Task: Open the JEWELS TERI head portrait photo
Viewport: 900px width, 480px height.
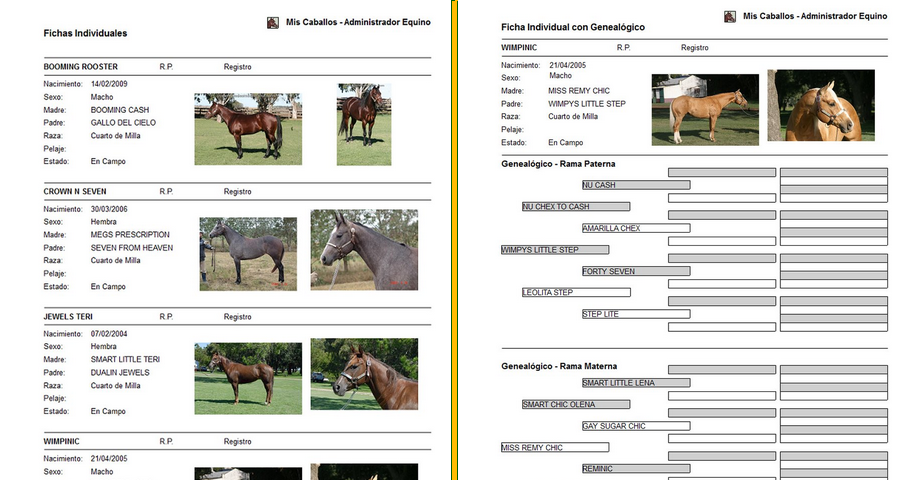Action: [x=364, y=374]
